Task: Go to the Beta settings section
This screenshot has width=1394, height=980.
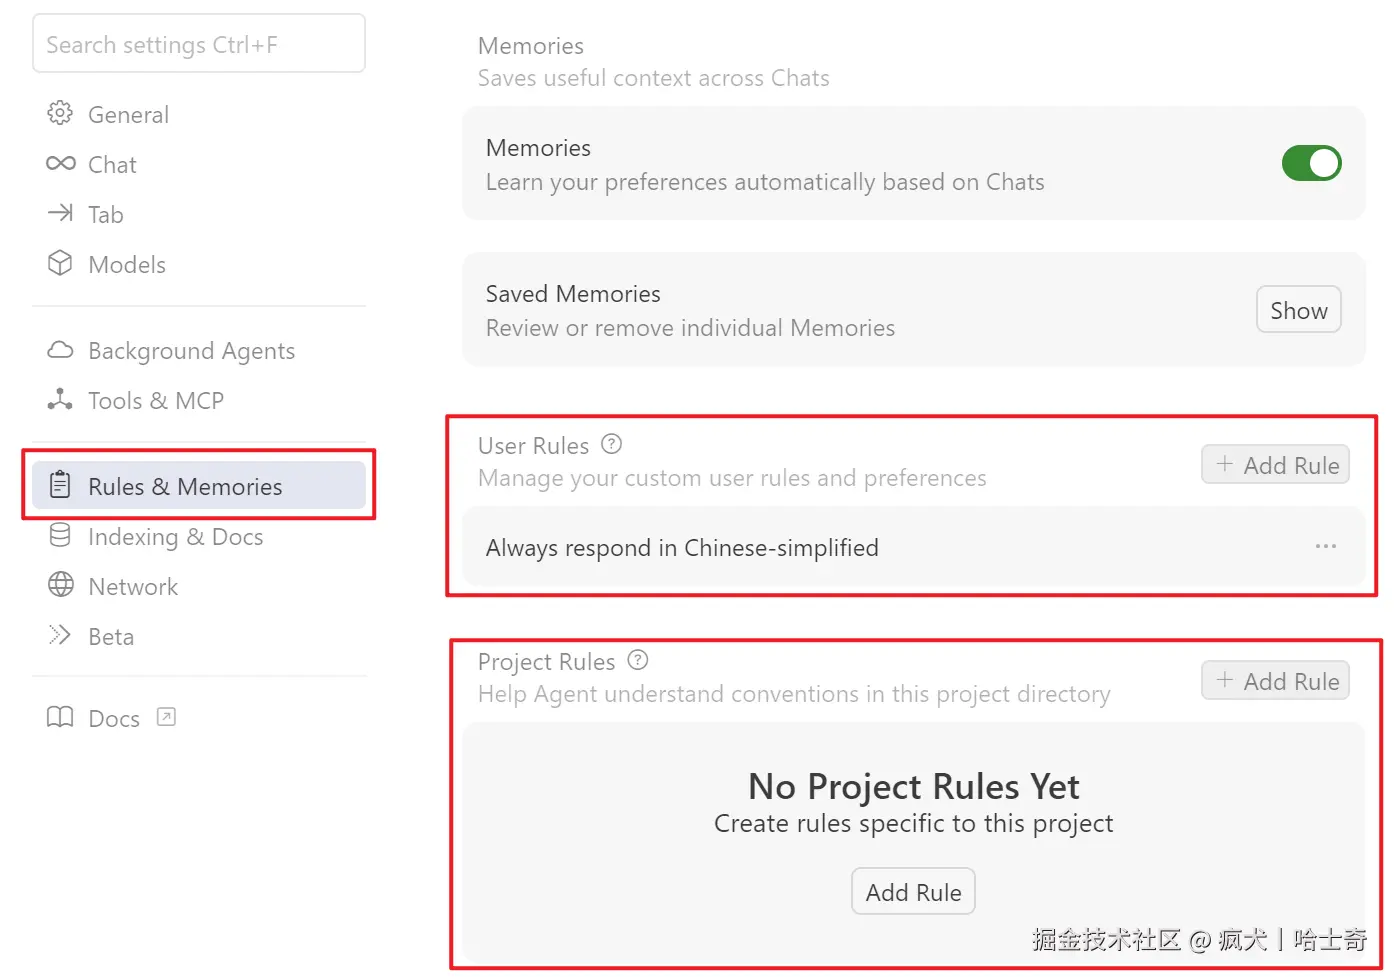Action: [110, 636]
